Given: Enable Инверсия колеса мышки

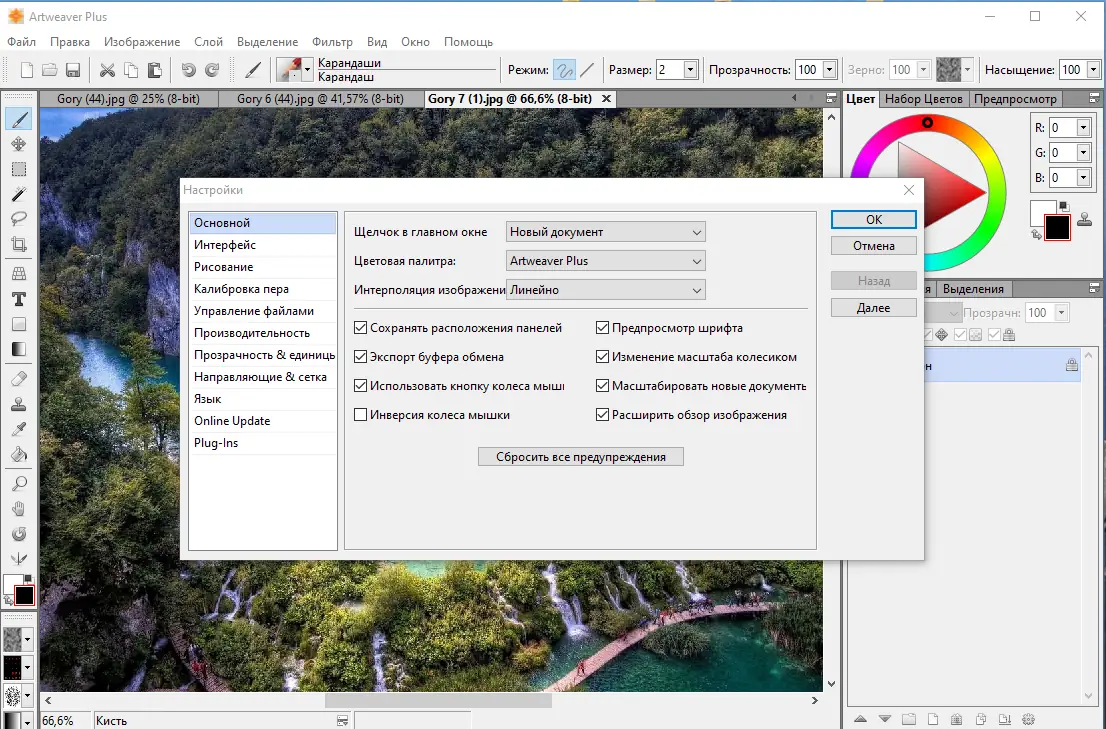Looking at the screenshot, I should (x=360, y=415).
